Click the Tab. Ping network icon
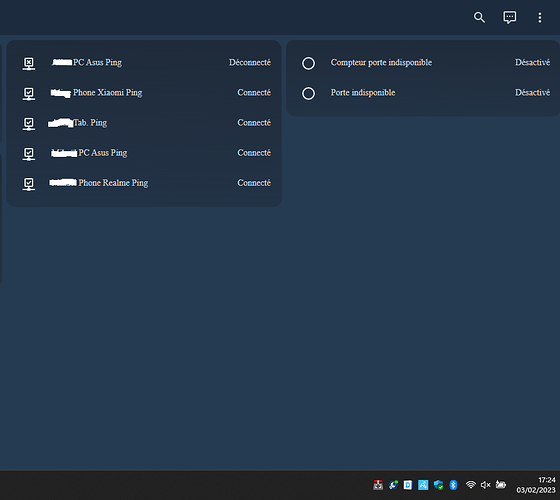This screenshot has width=560, height=500. (x=29, y=124)
